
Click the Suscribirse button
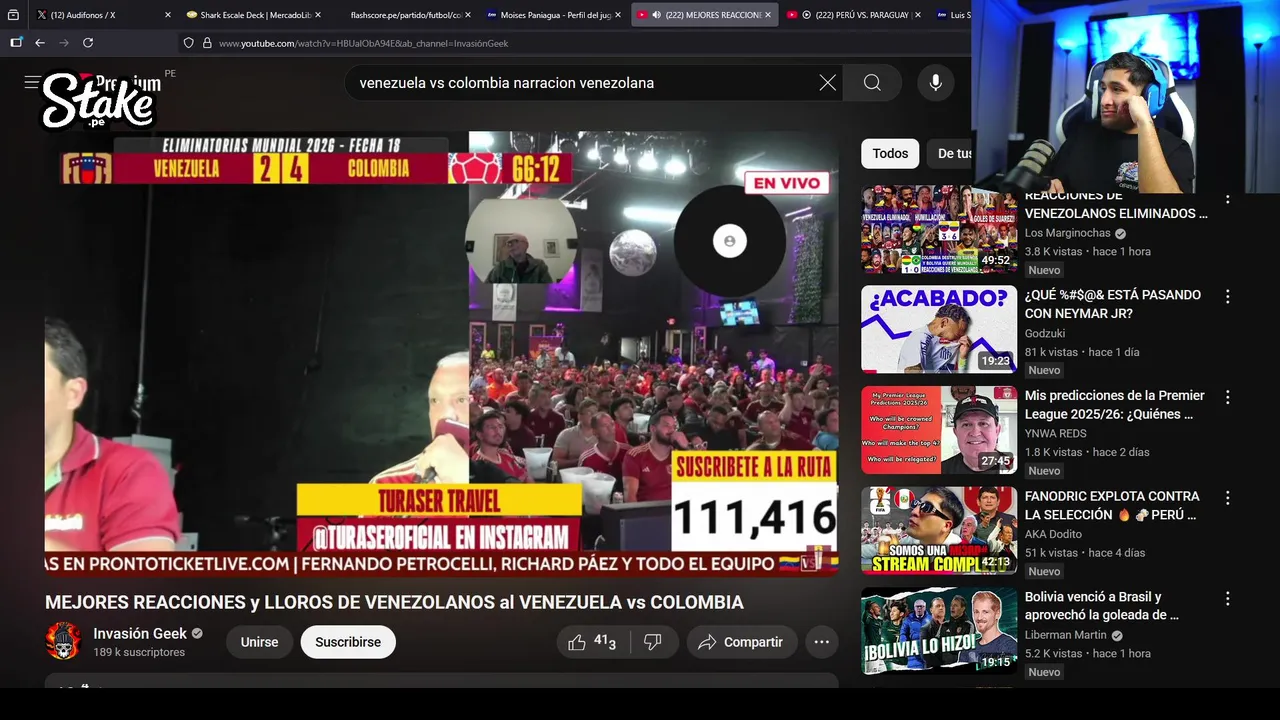[348, 642]
